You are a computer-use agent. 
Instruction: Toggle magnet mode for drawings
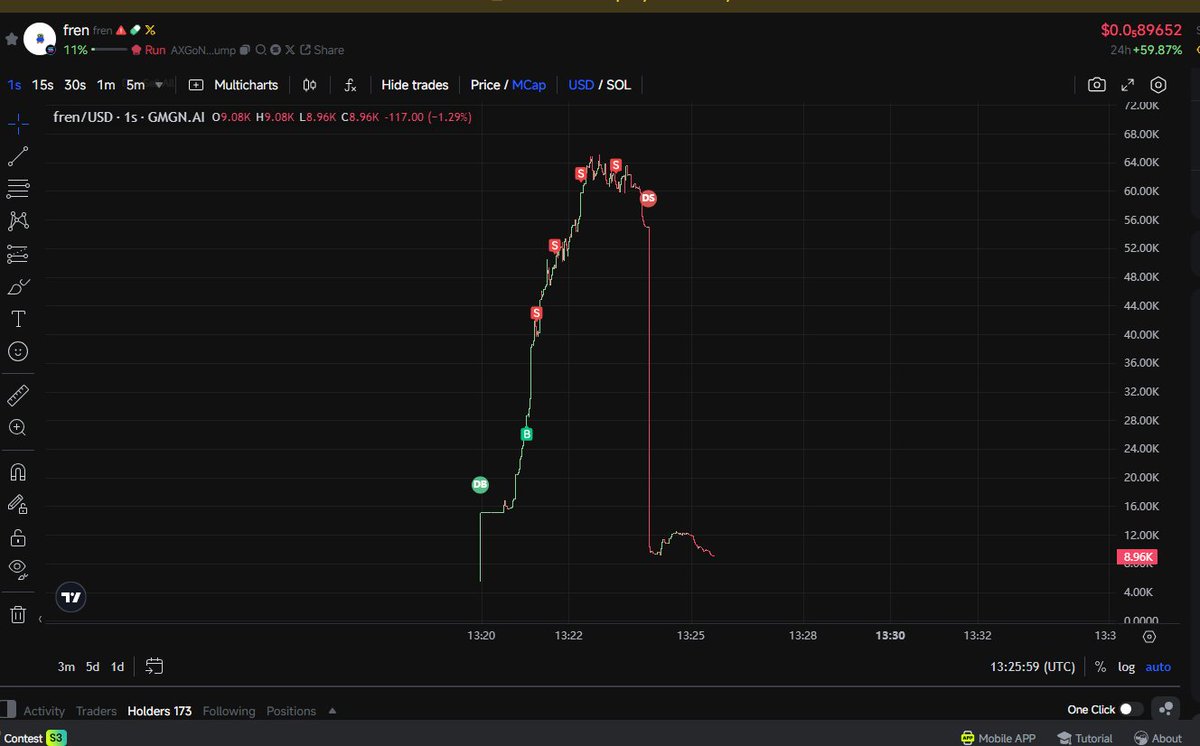point(18,472)
